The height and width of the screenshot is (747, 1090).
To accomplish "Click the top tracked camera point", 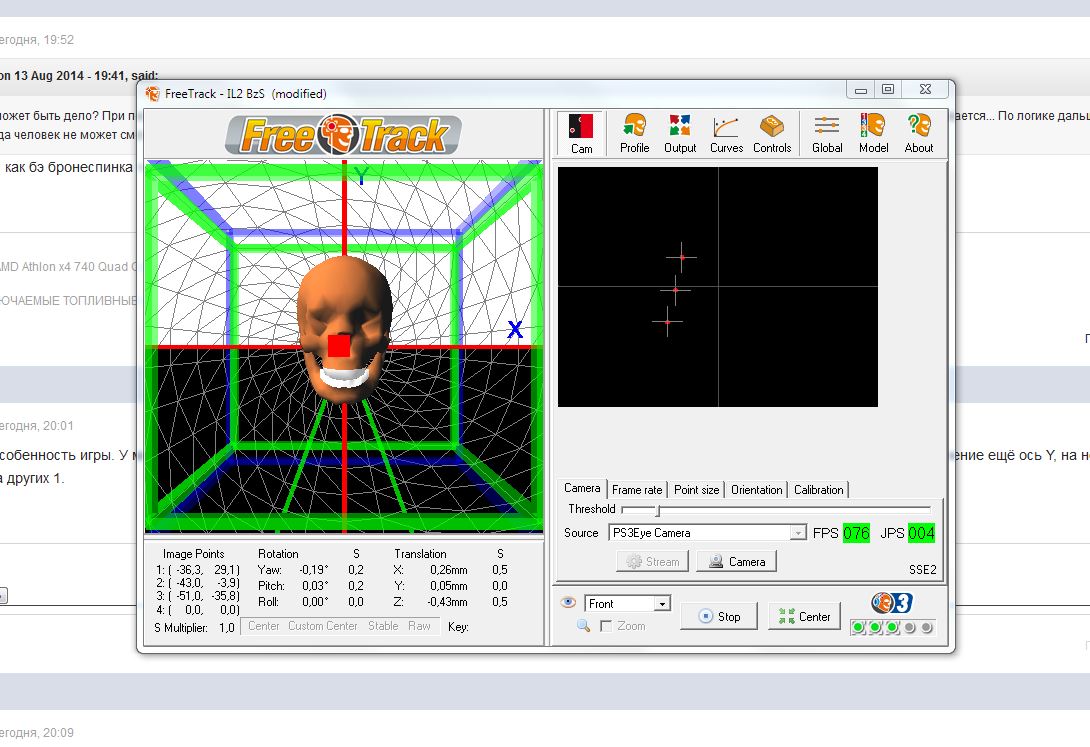I will pos(682,257).
